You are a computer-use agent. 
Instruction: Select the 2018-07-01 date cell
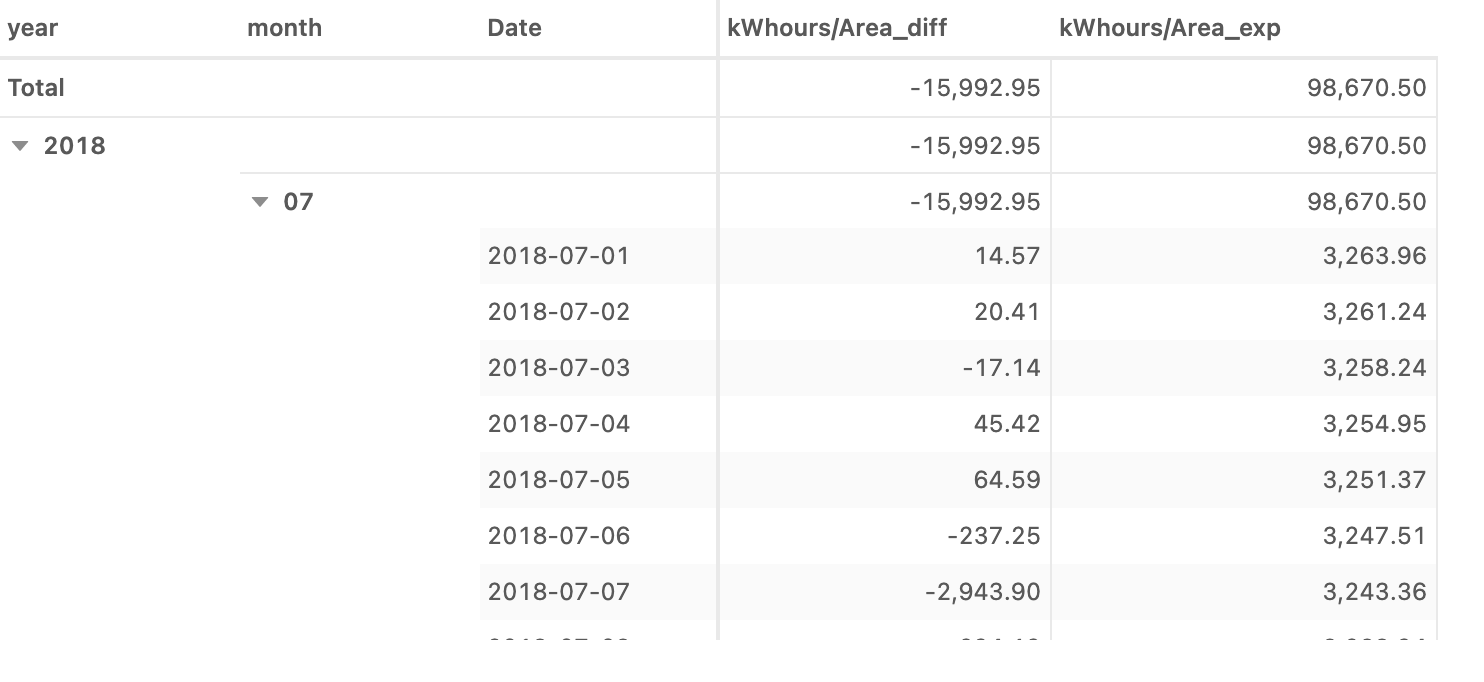pyautogui.click(x=559, y=256)
